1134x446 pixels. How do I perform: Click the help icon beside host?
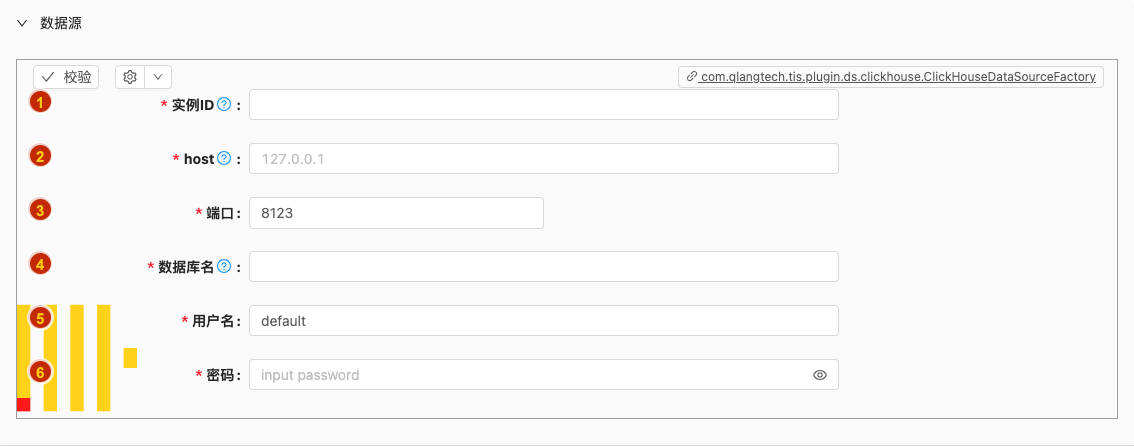pyautogui.click(x=224, y=158)
